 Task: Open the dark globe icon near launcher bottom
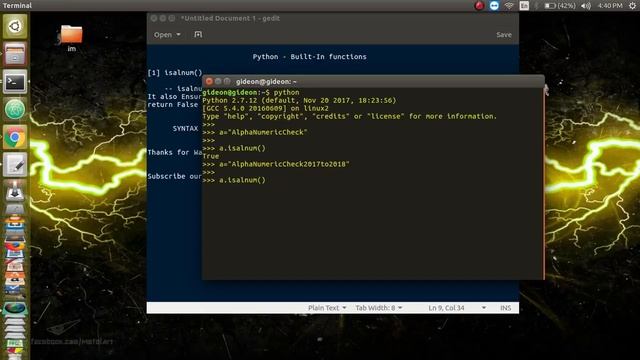click(15, 309)
